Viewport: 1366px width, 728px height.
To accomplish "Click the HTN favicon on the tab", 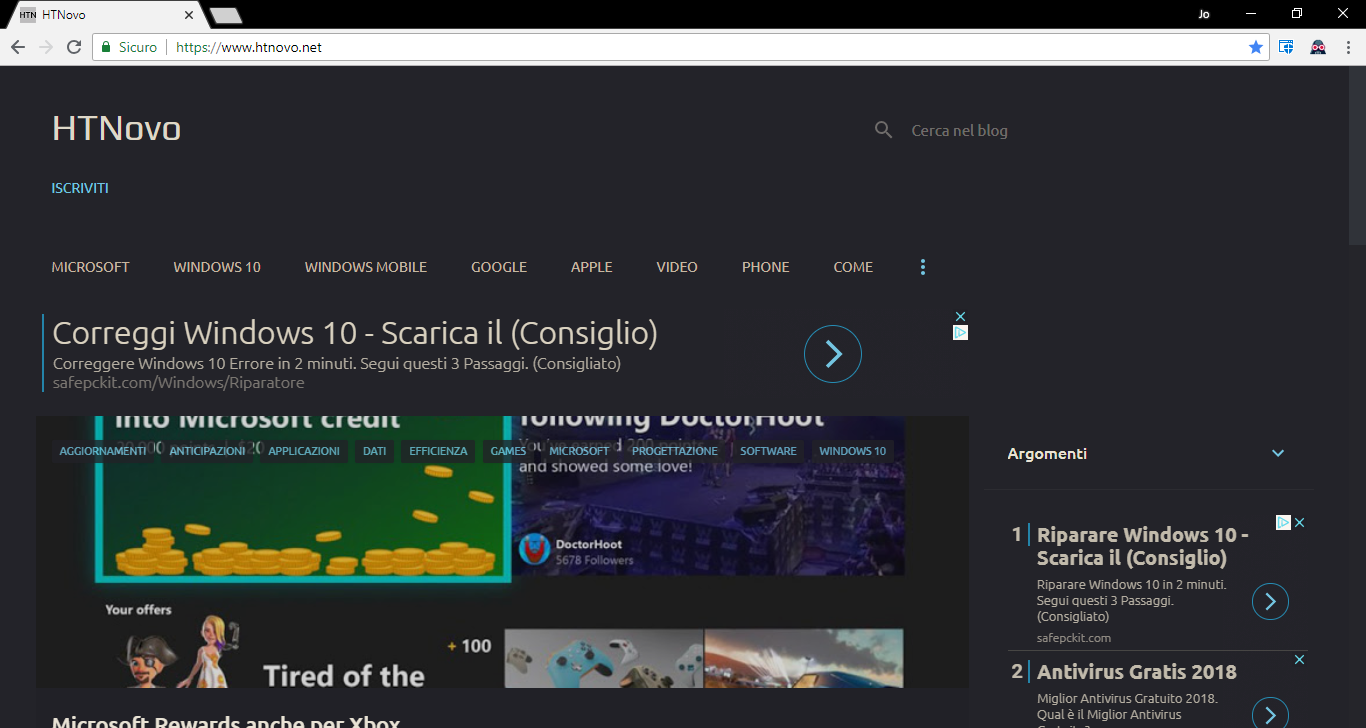I will coord(28,15).
